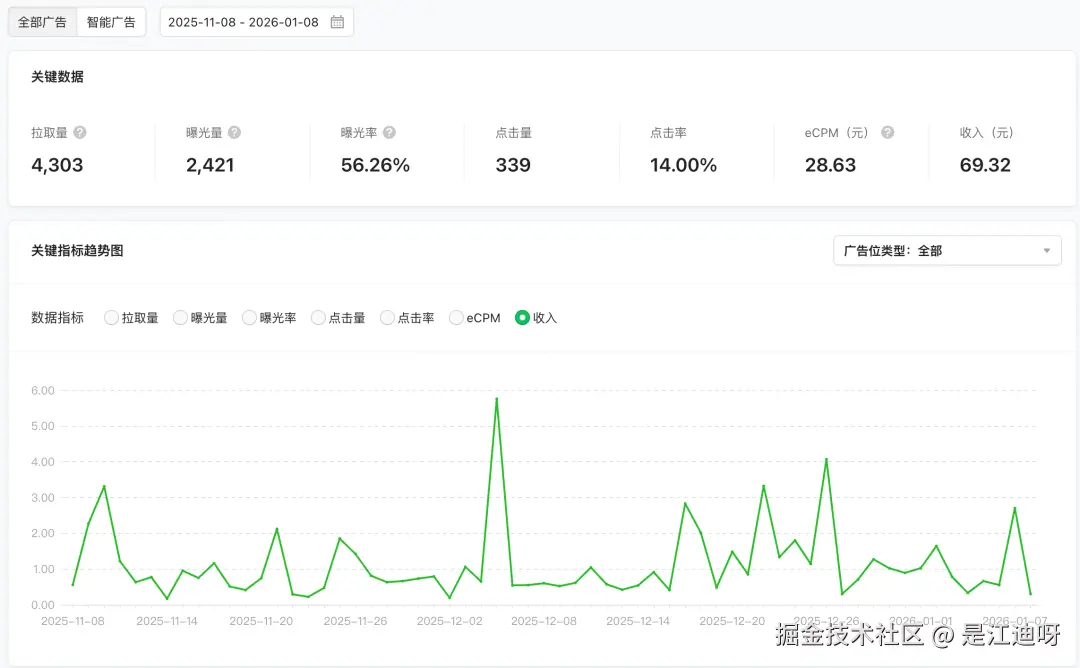Viewport: 1080px width, 668px height.
Task: Click the 2025-11-14 x-axis label
Action: pos(167,621)
